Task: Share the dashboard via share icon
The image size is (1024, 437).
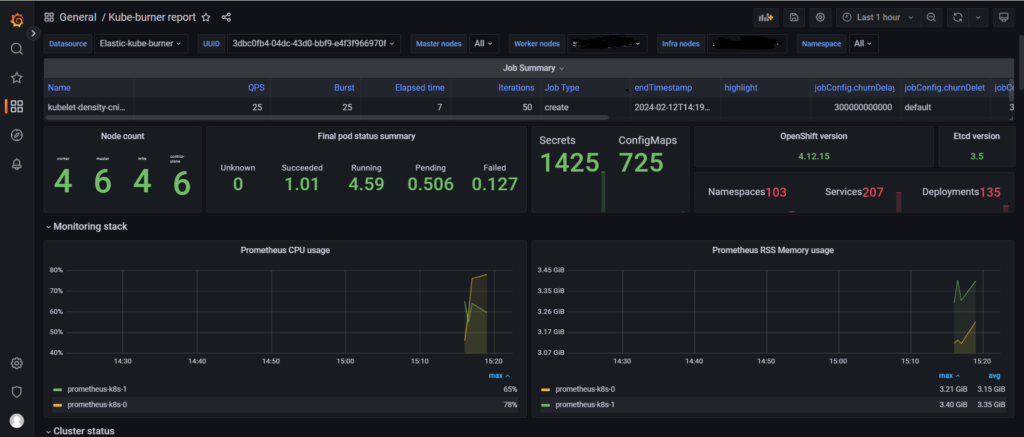Action: [226, 18]
